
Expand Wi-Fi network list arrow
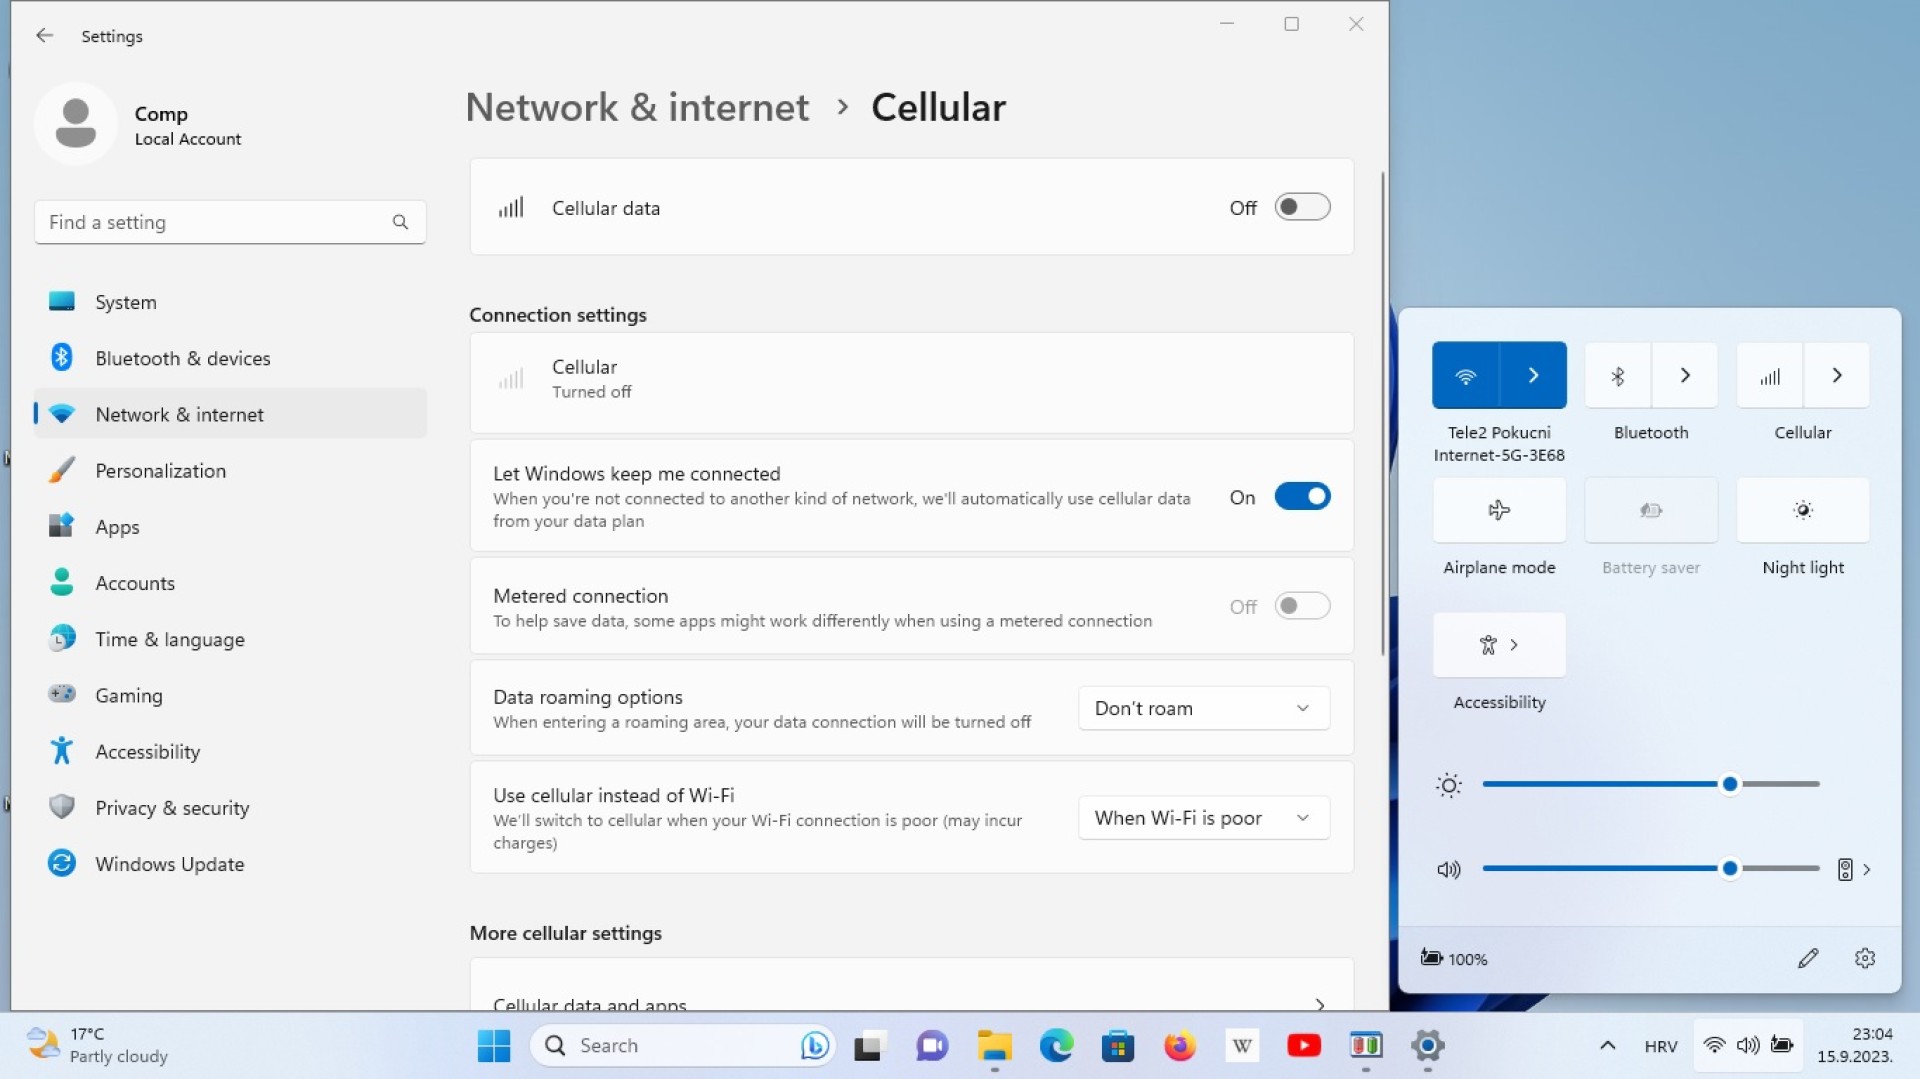(x=1533, y=376)
